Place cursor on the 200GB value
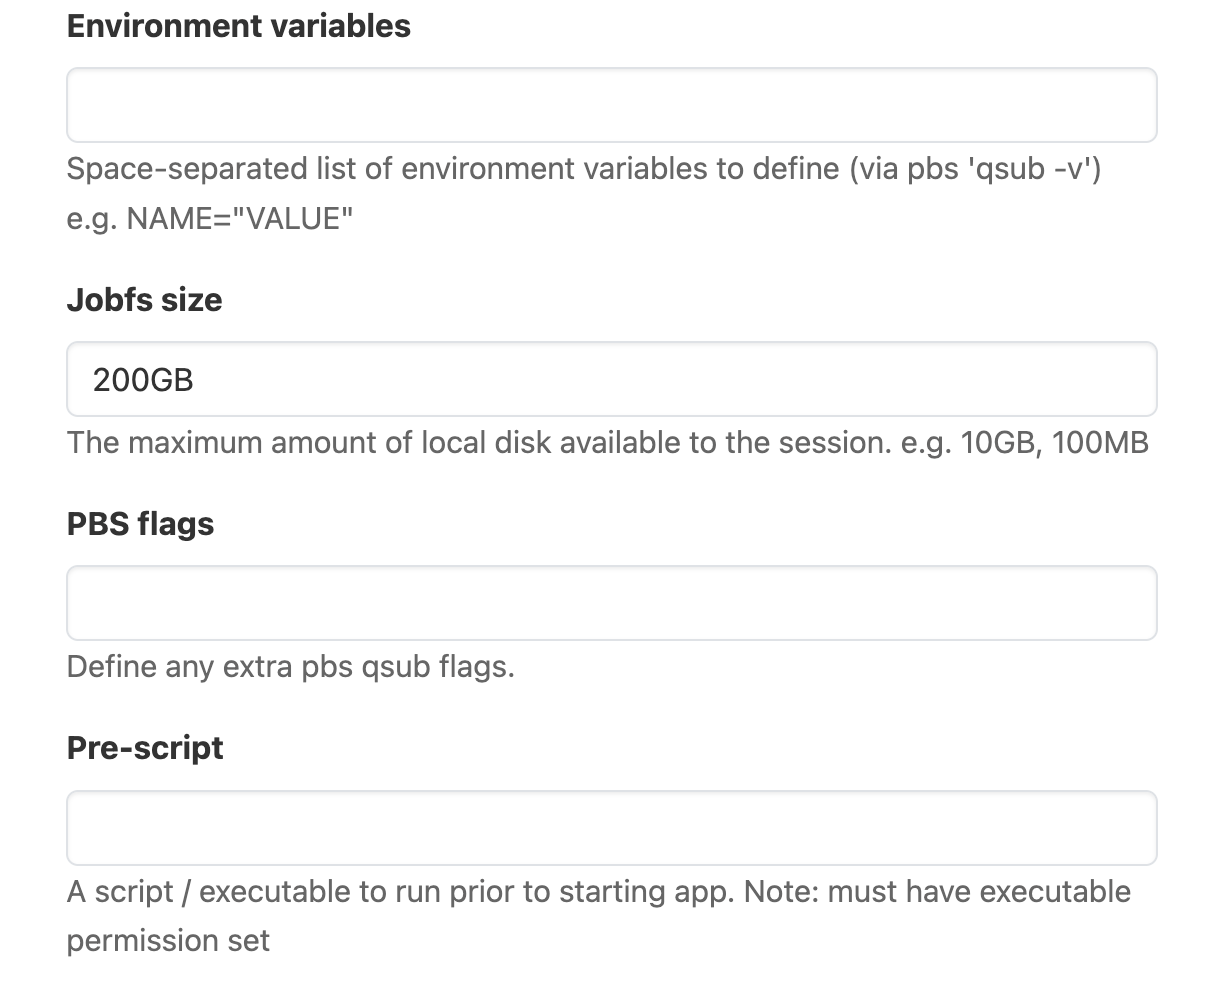1214x996 pixels. (143, 380)
